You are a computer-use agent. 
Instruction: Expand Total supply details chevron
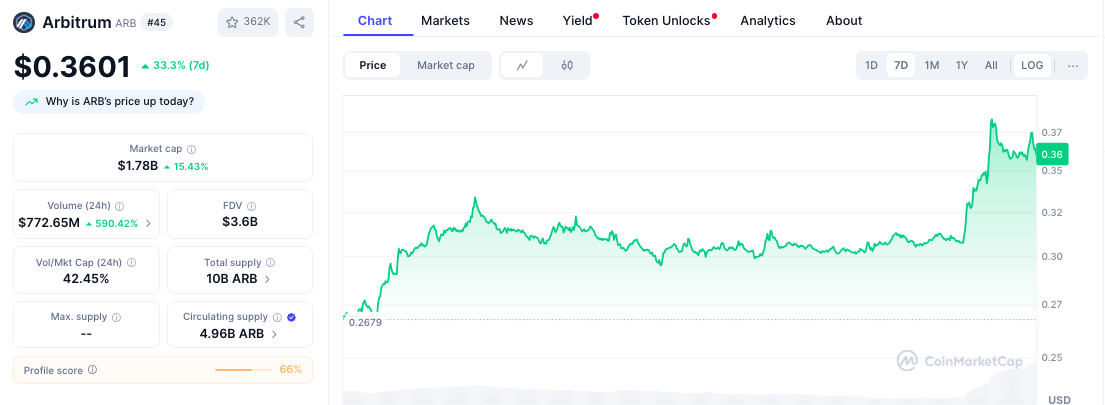[267, 279]
